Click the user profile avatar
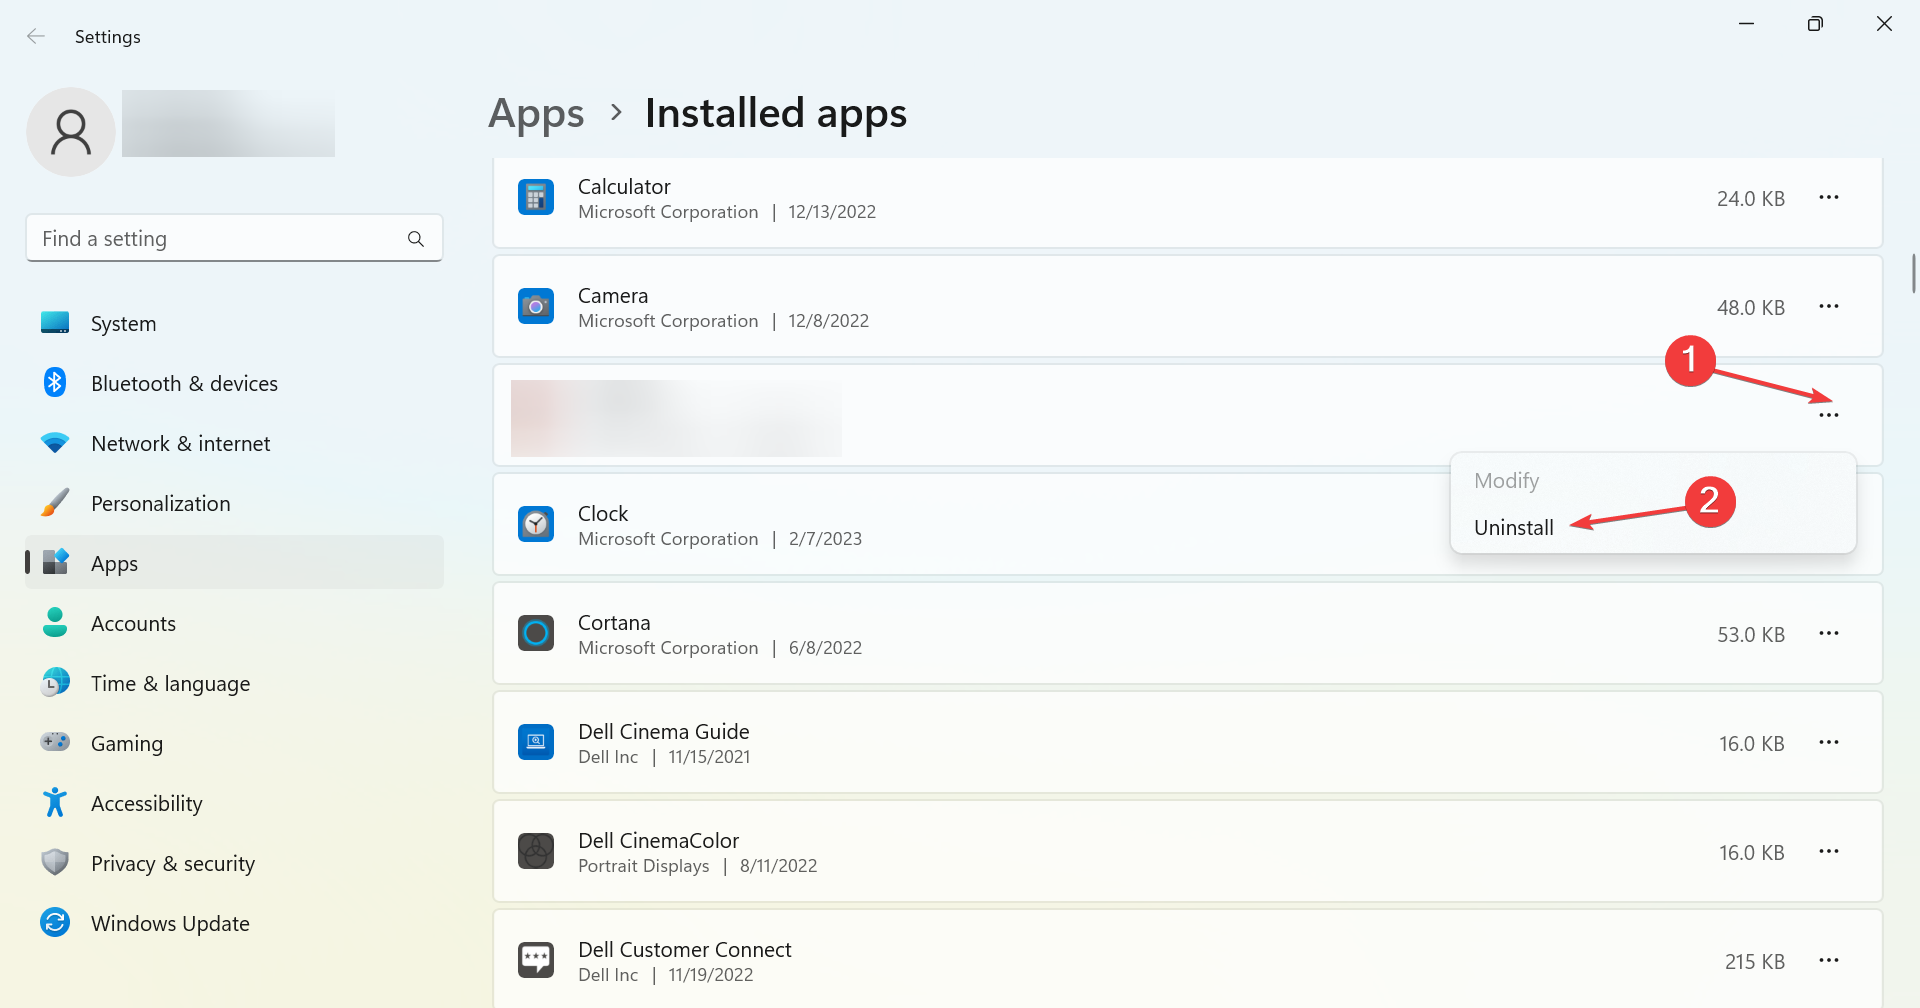The width and height of the screenshot is (1920, 1008). (x=71, y=132)
